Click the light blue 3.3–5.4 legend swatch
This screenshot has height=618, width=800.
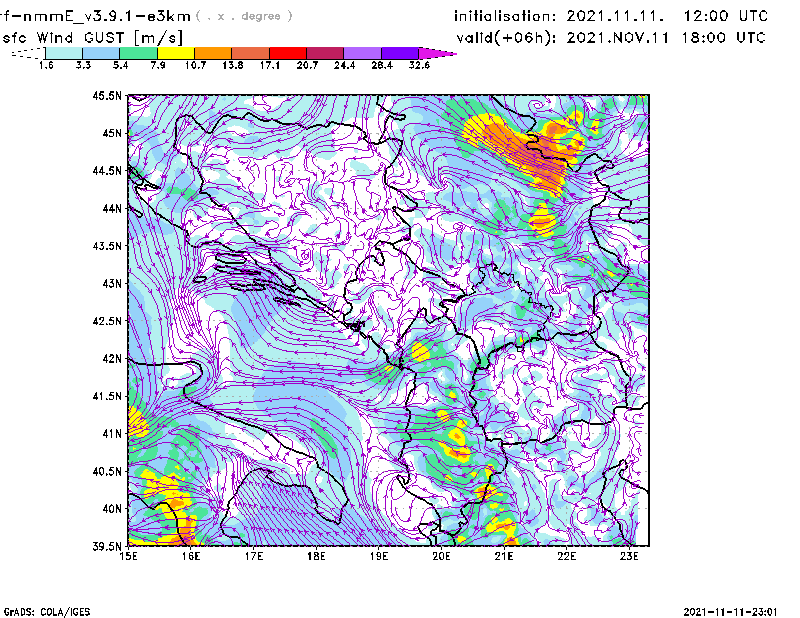click(101, 53)
